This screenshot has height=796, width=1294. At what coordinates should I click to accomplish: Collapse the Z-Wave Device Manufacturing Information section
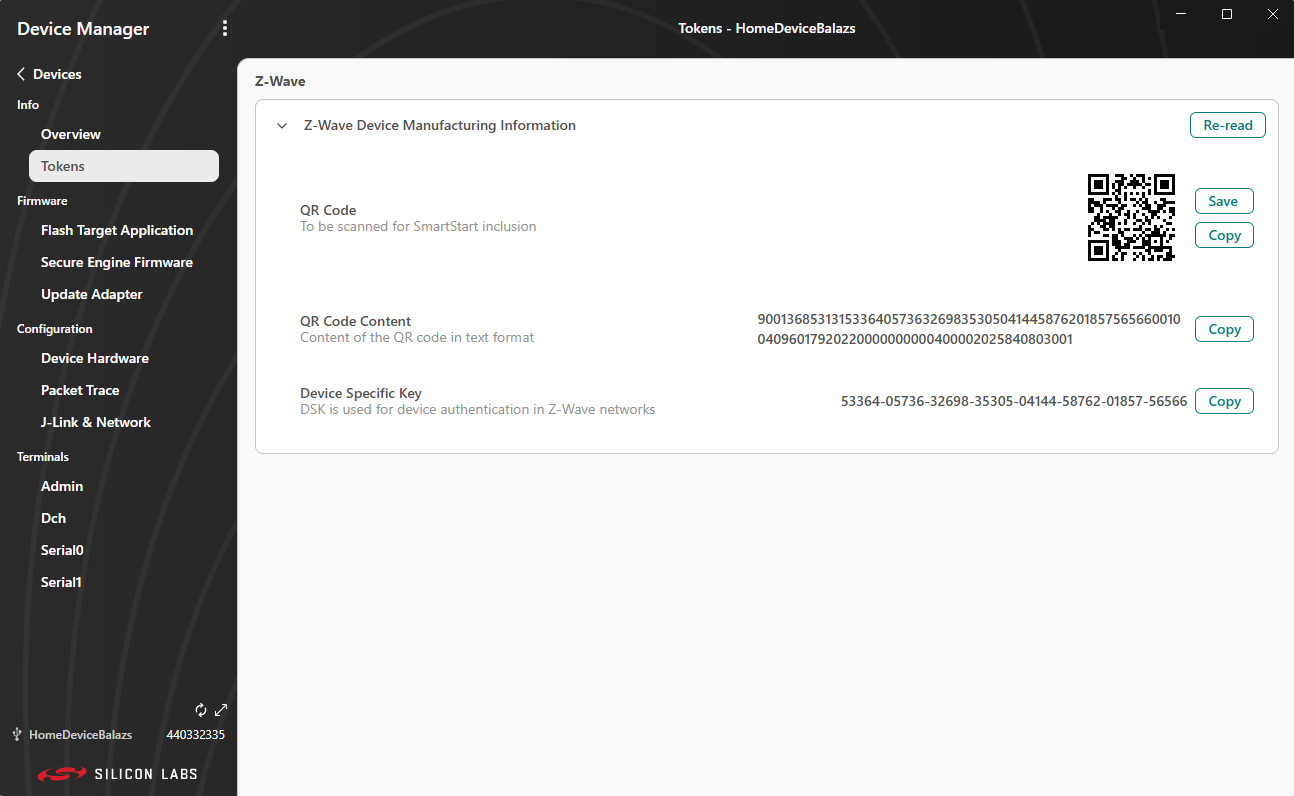(281, 125)
